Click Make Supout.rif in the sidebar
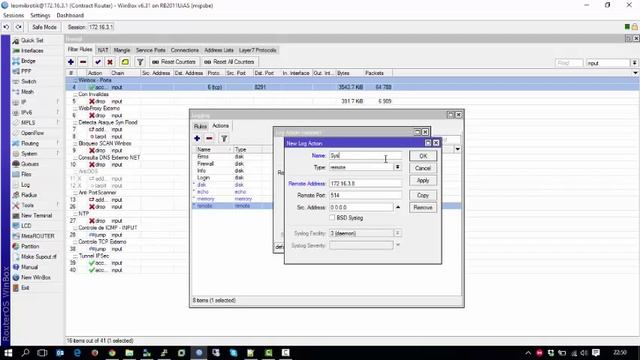Viewport: 640px width, 360px height. (x=38, y=257)
